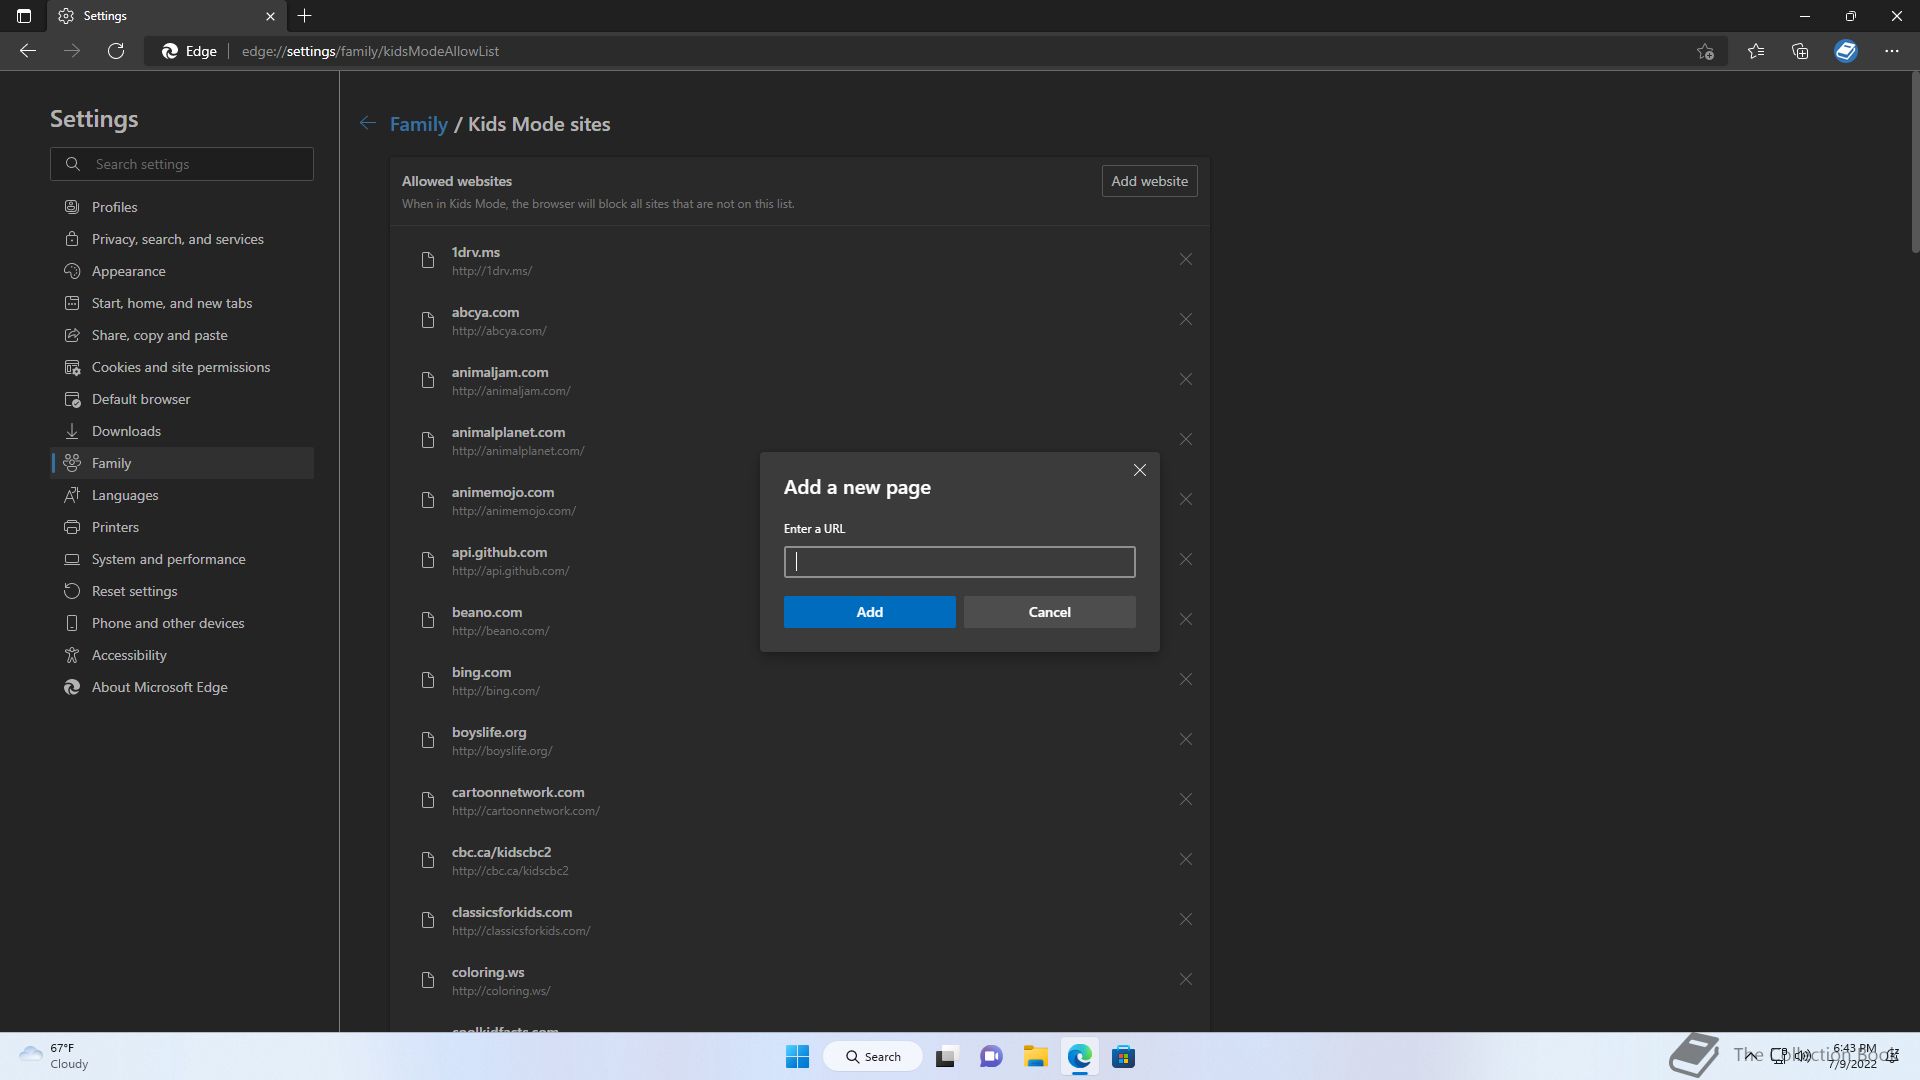Select the animemojo.com list entry

pyautogui.click(x=800, y=500)
